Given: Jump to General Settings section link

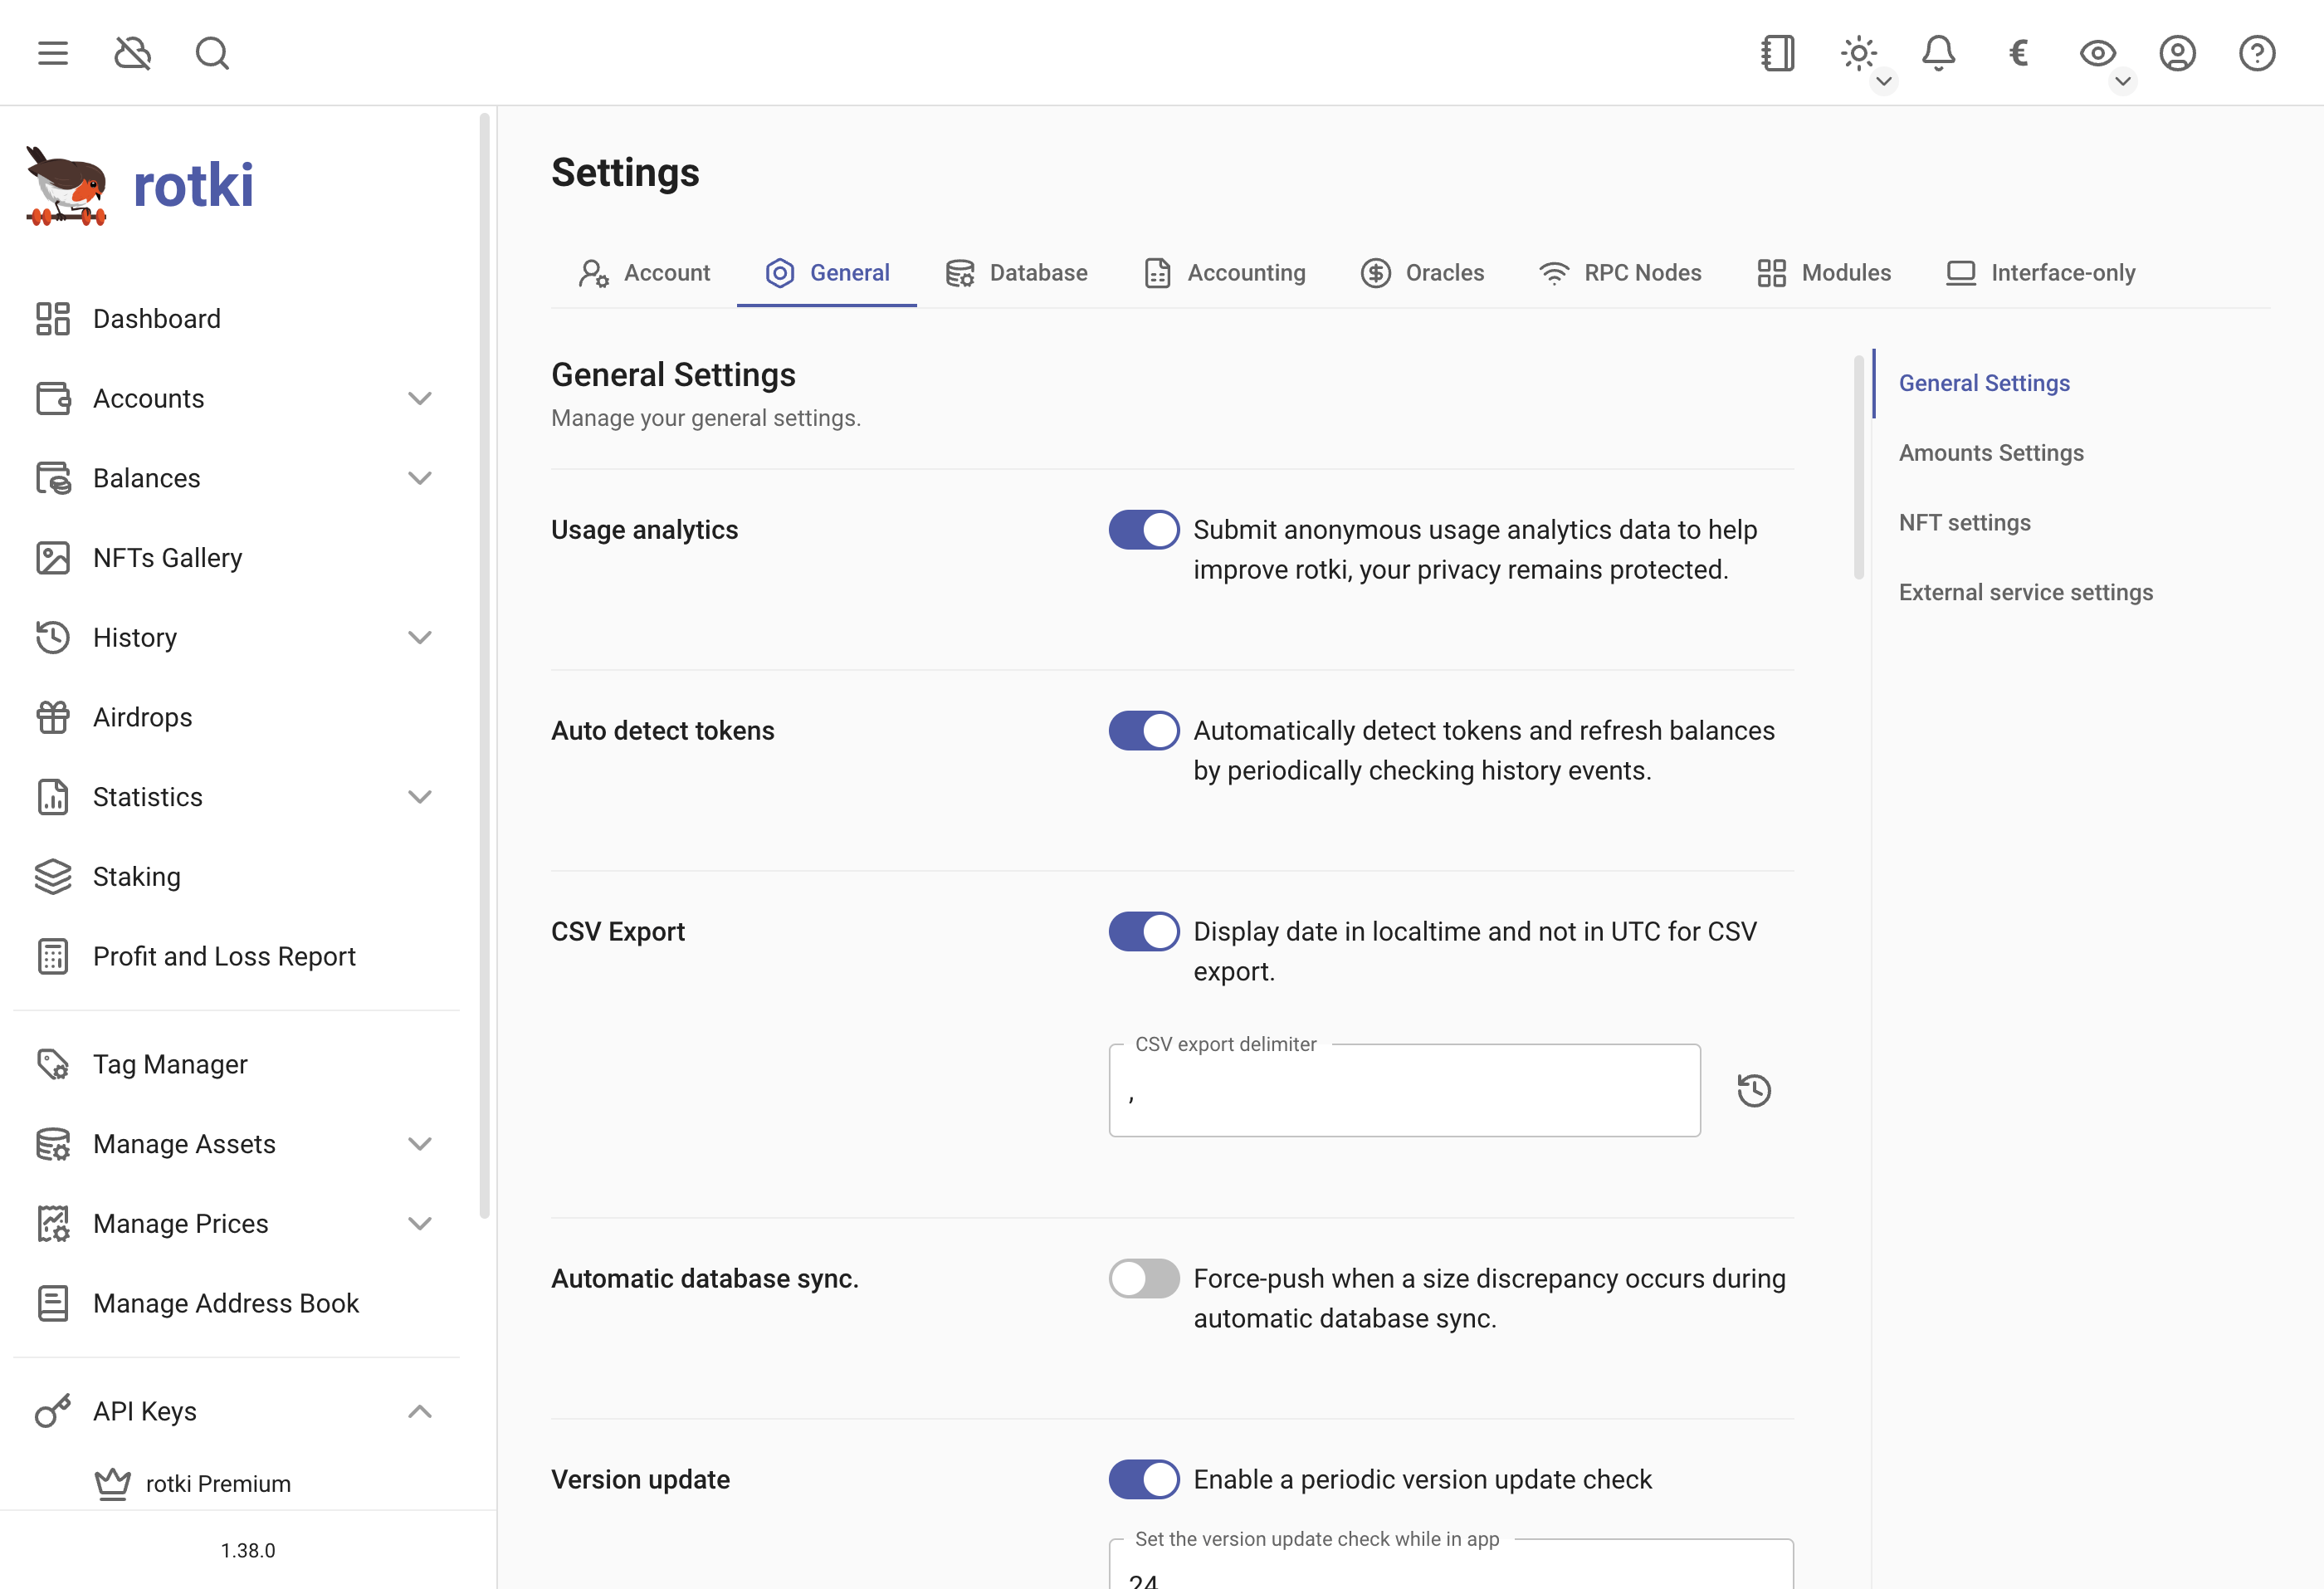Looking at the screenshot, I should coord(1984,383).
